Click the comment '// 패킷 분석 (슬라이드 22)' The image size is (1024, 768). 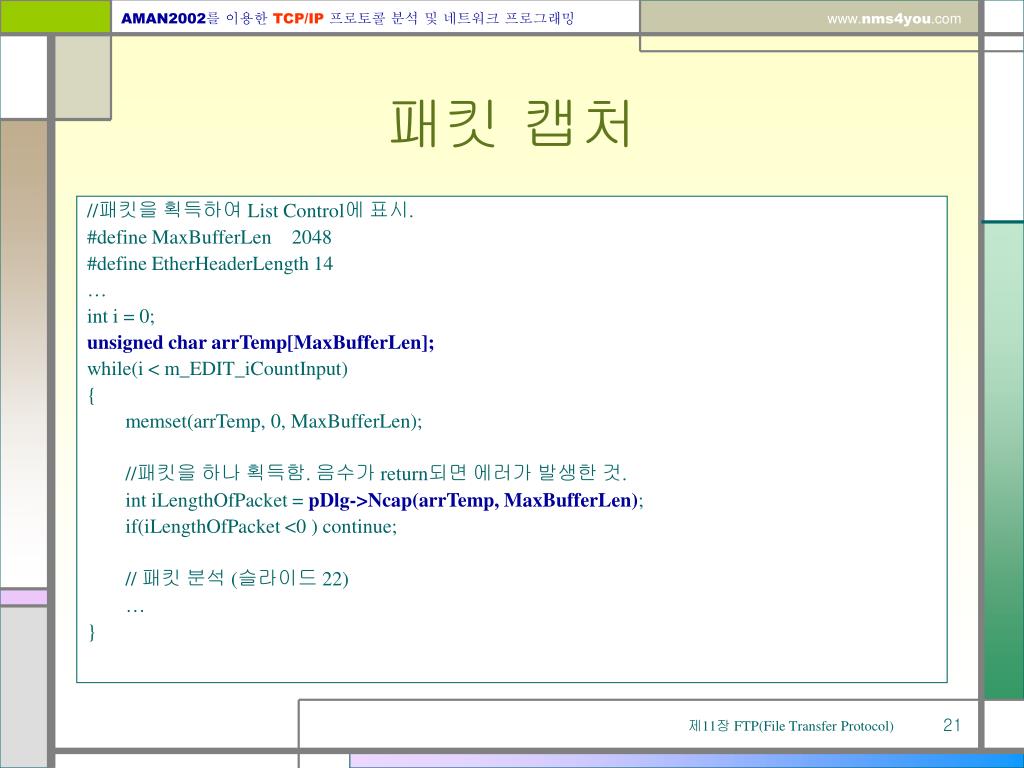tap(237, 579)
